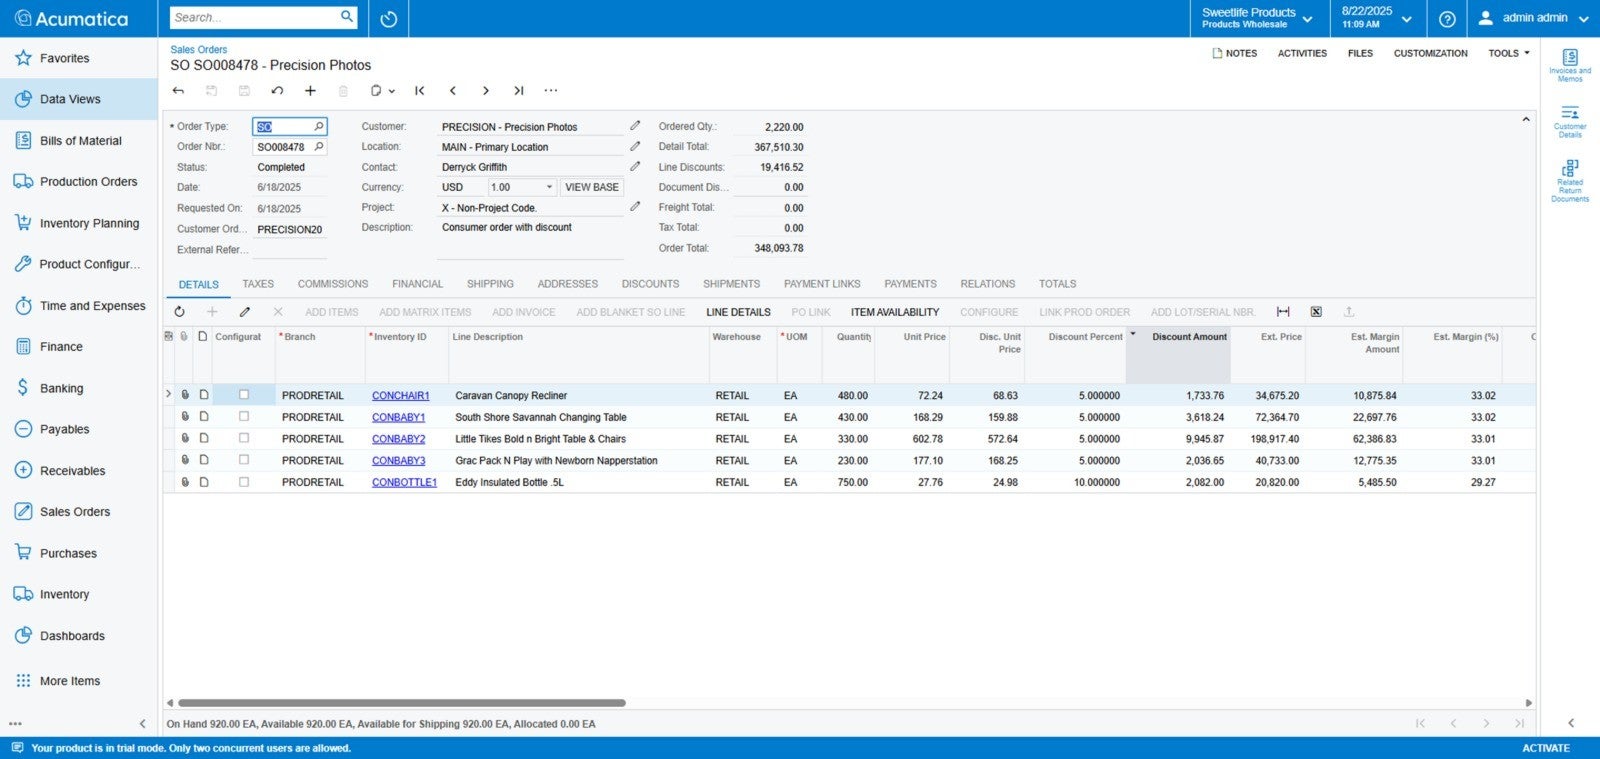Open Invoices and Memos side panel
The width and height of the screenshot is (1600, 759).
click(x=1570, y=65)
